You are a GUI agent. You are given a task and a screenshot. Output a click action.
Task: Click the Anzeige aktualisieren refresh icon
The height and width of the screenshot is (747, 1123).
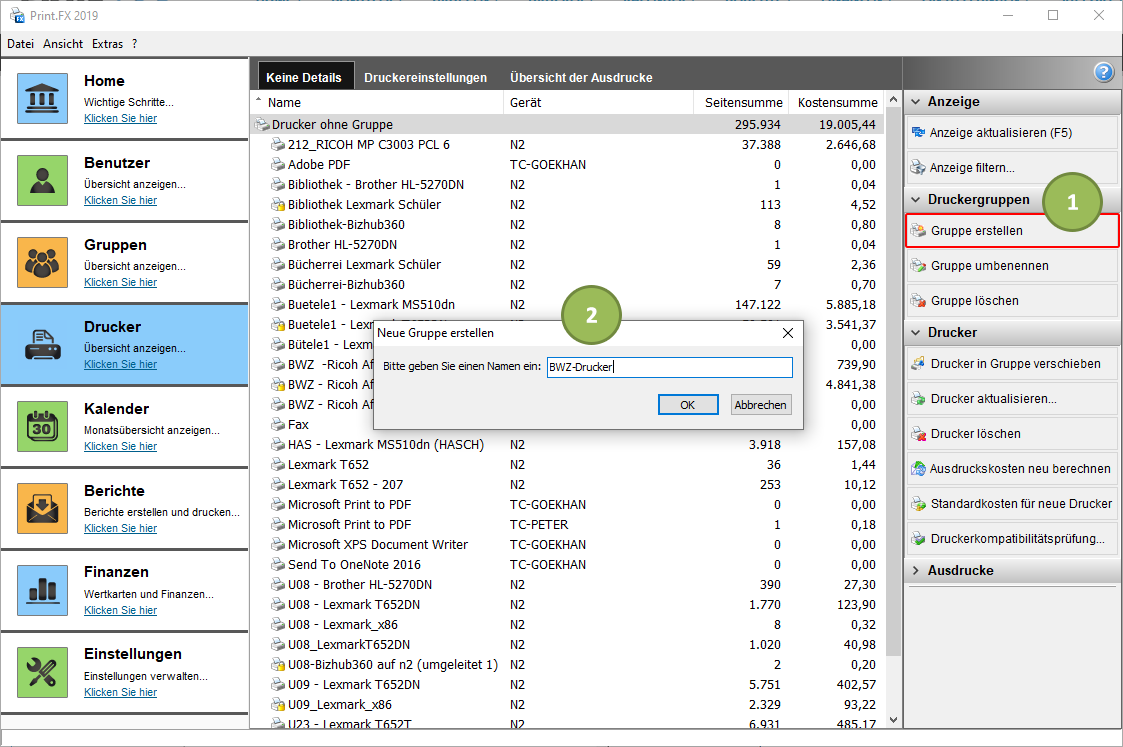click(x=917, y=132)
